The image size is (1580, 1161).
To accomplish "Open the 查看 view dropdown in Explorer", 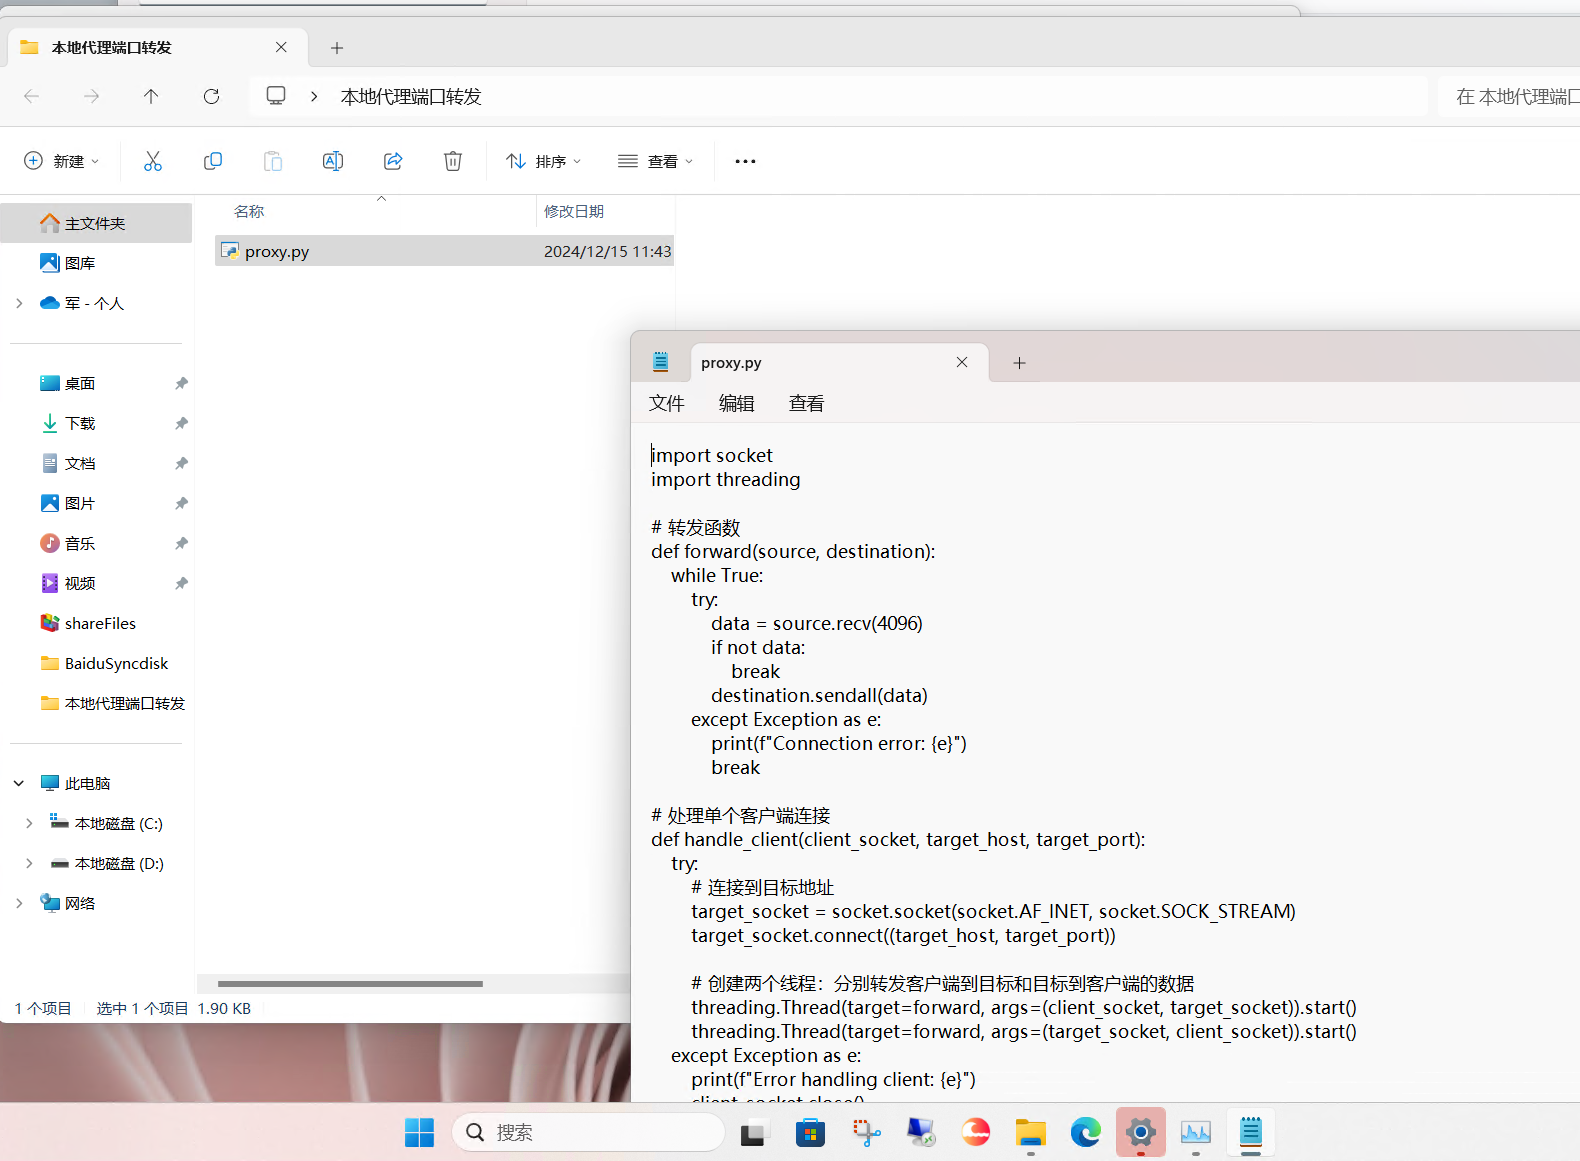I will coord(656,161).
